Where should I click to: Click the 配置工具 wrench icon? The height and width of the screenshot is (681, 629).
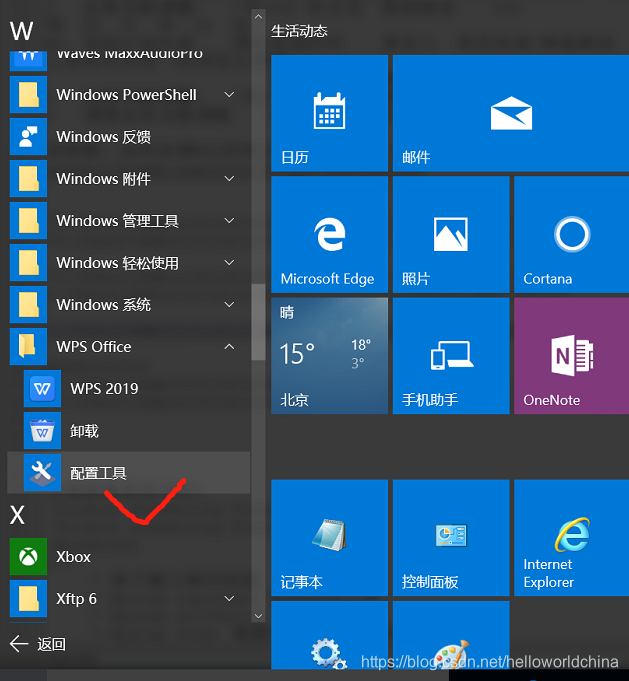tap(42, 473)
